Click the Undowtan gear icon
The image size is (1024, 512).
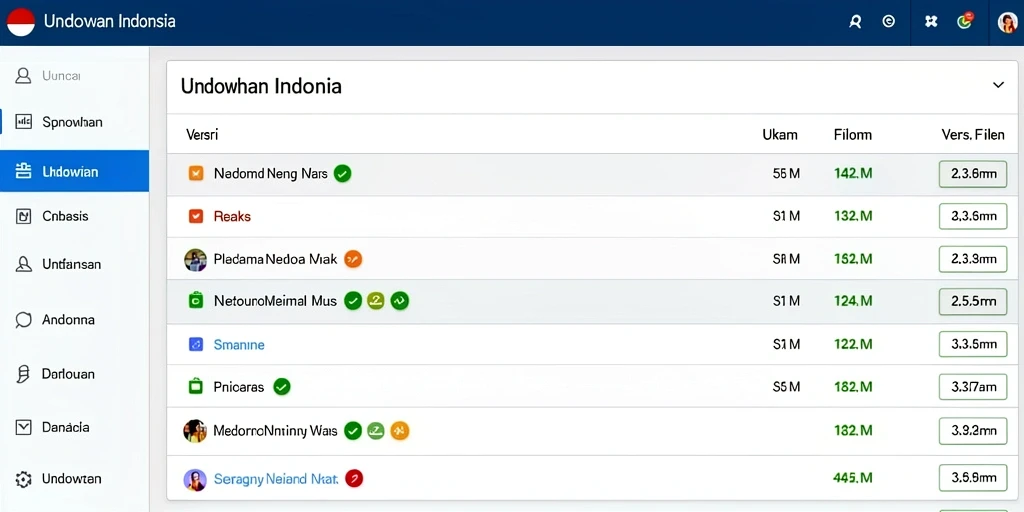[23, 479]
